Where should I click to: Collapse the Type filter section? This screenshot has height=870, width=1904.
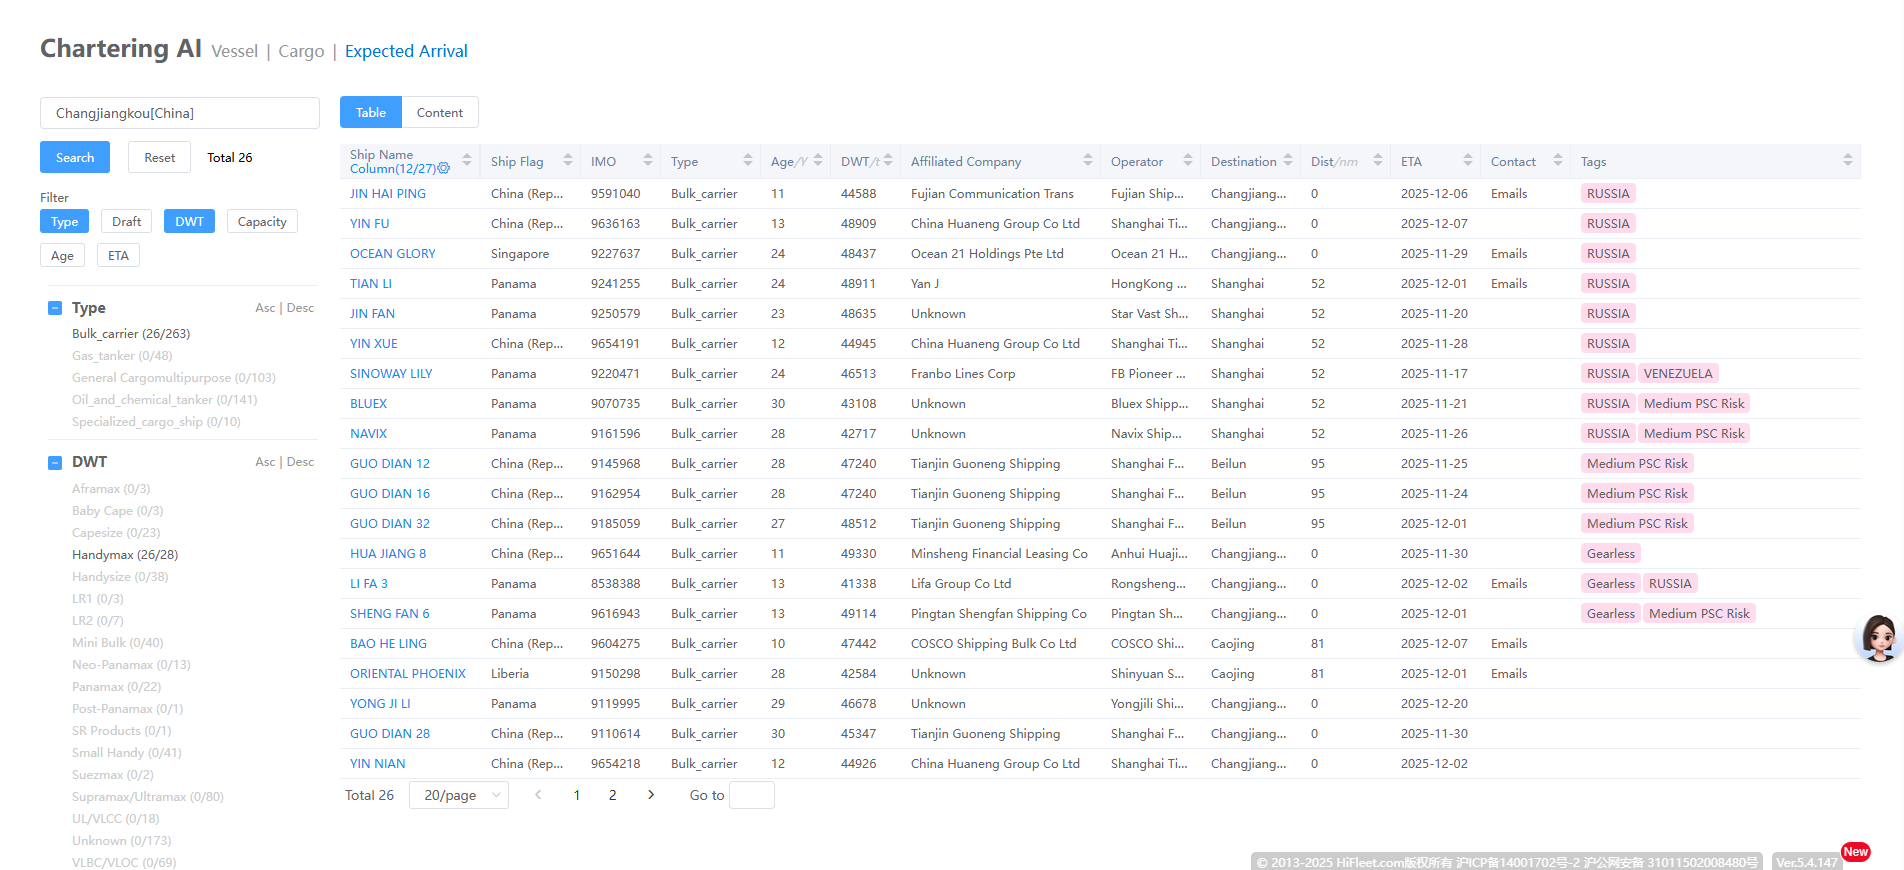(x=55, y=308)
